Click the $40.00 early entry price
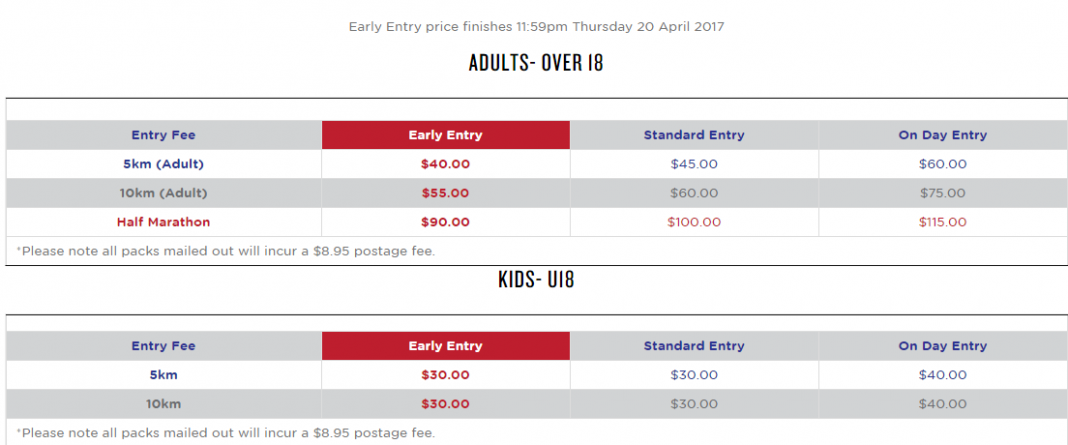Screen dimensions: 1068x445 [445, 164]
